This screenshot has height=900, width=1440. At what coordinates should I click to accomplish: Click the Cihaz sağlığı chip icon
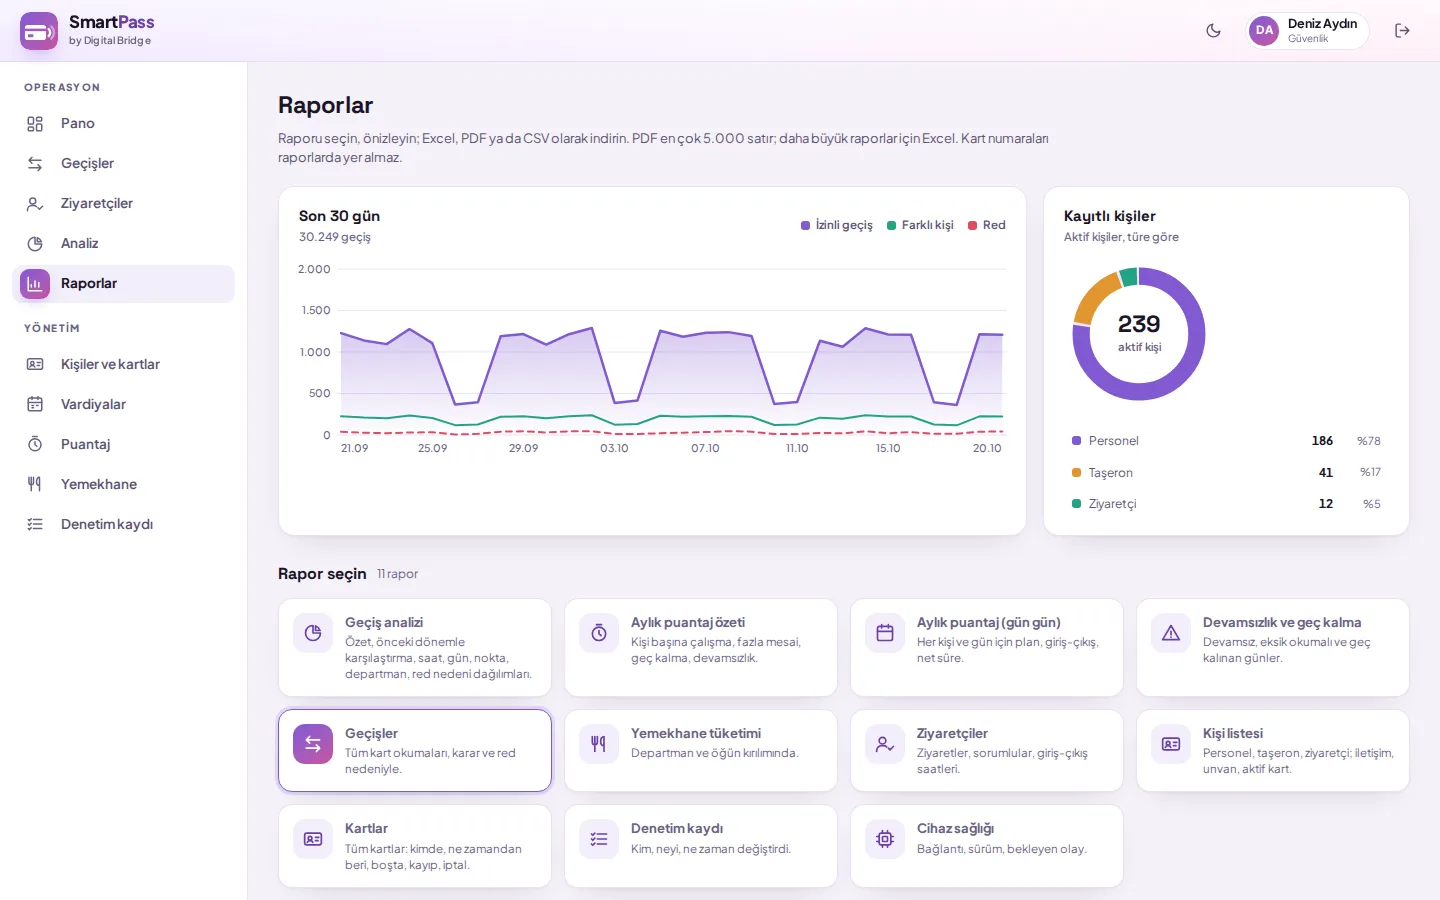pos(885,839)
